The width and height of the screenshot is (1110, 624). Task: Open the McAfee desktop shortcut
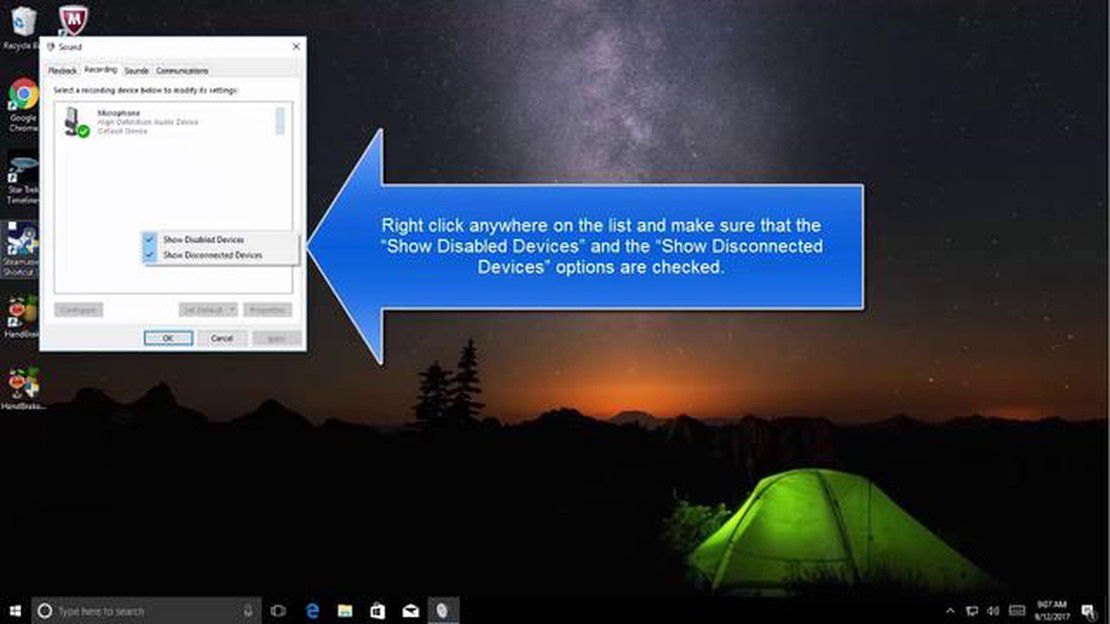point(71,21)
